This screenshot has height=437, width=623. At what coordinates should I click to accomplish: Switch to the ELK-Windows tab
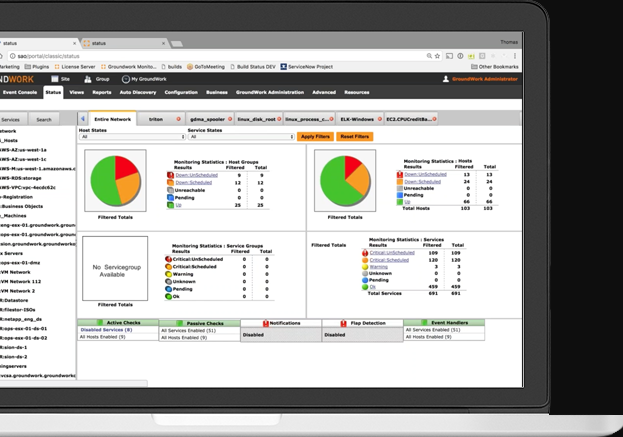pos(357,119)
